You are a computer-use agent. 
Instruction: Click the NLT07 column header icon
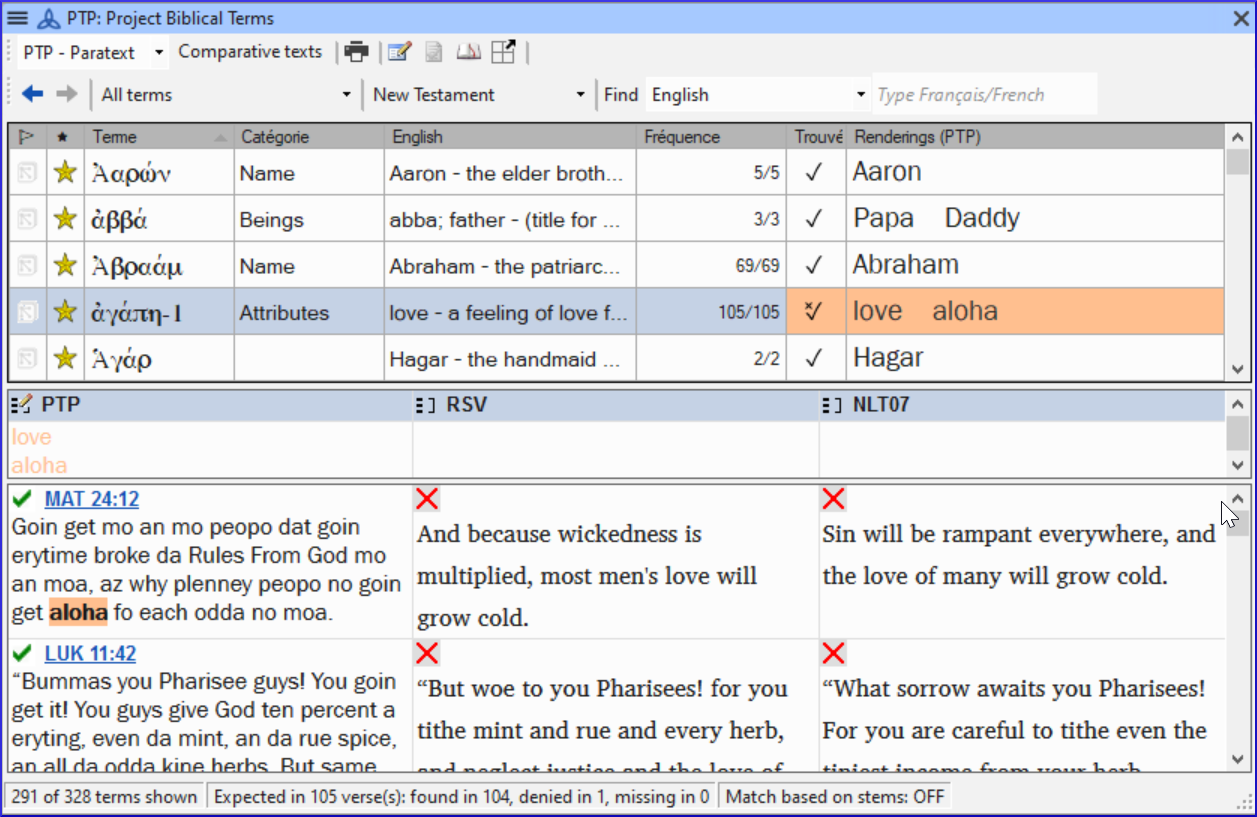tap(832, 405)
